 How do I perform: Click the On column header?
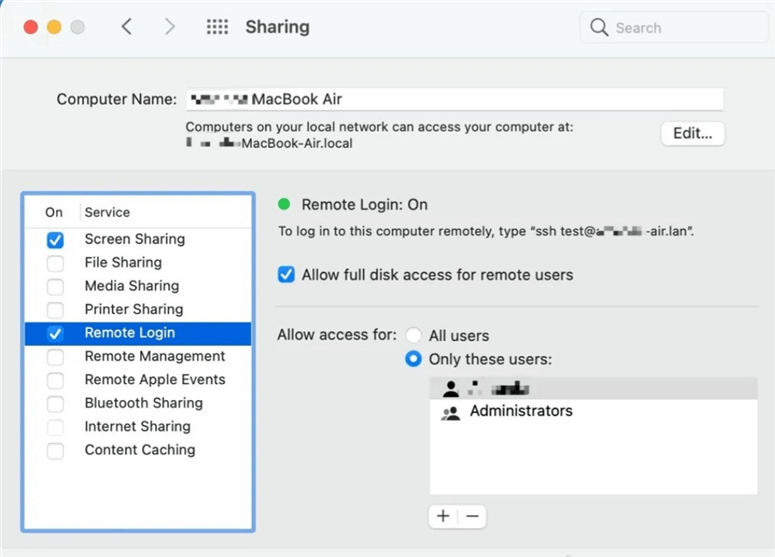54,213
